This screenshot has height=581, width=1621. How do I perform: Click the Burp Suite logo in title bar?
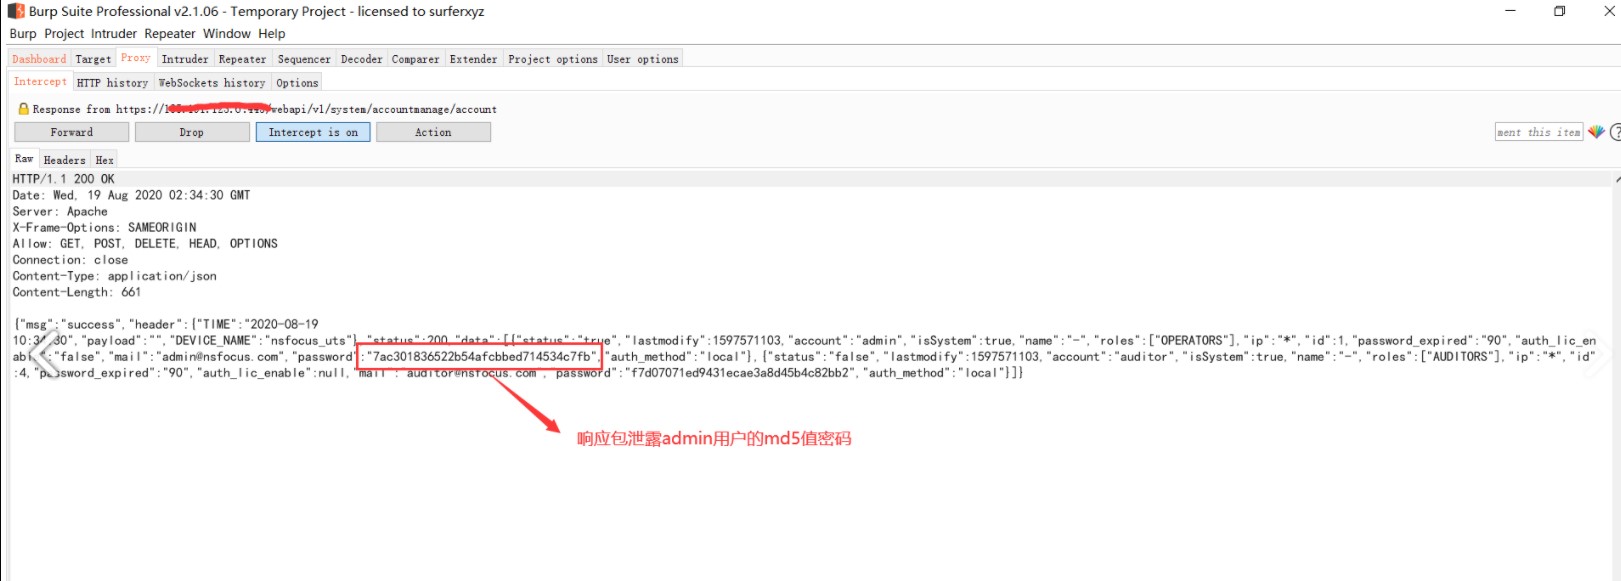16,11
